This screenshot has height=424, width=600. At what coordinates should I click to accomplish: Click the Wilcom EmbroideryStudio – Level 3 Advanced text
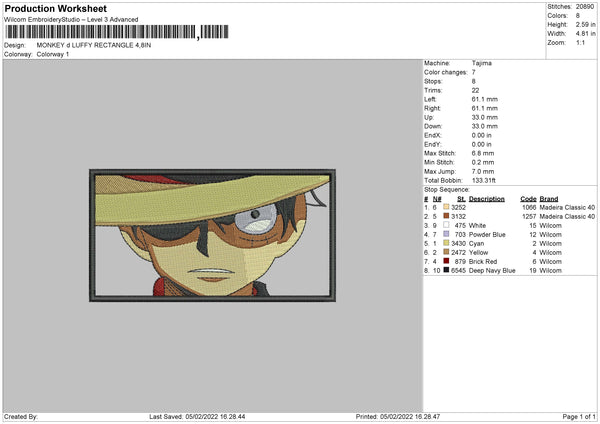pos(71,20)
